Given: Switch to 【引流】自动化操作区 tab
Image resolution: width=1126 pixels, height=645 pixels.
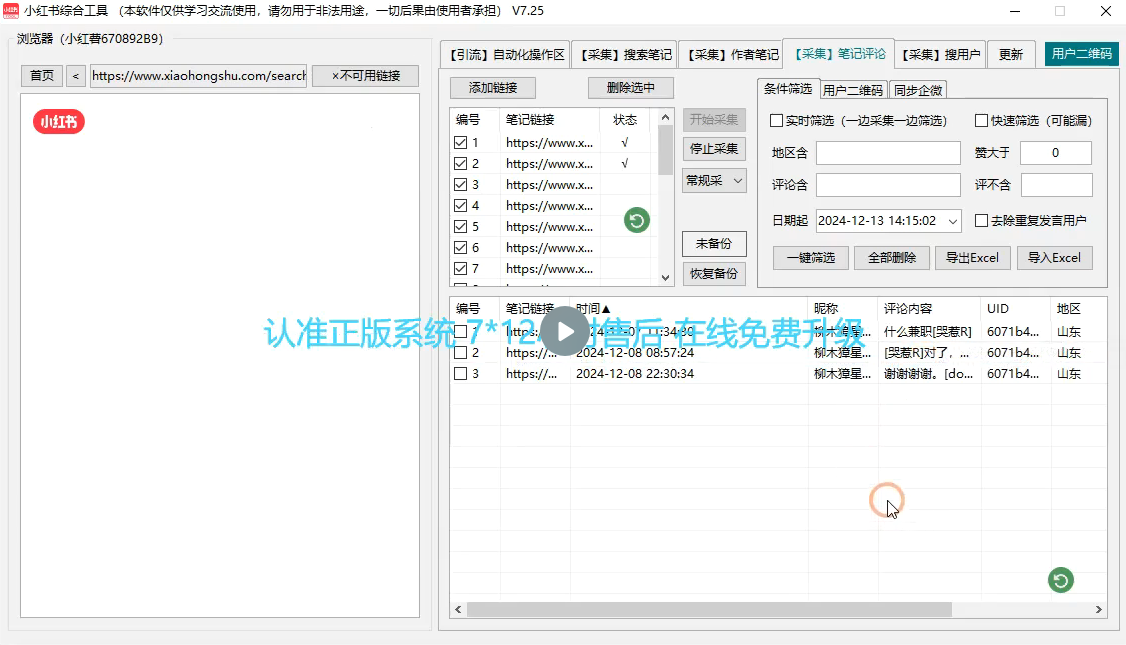Looking at the screenshot, I should (x=506, y=55).
